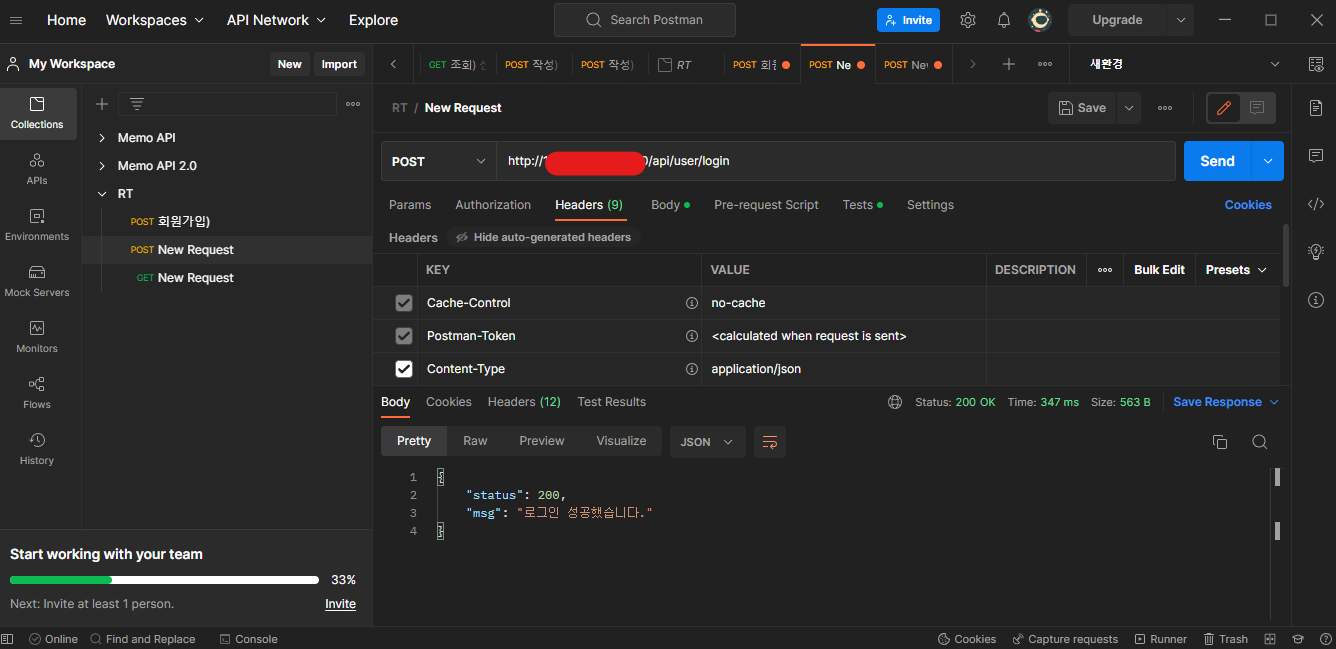The height and width of the screenshot is (649, 1336).
Task: Copy the response body
Action: 1220,442
